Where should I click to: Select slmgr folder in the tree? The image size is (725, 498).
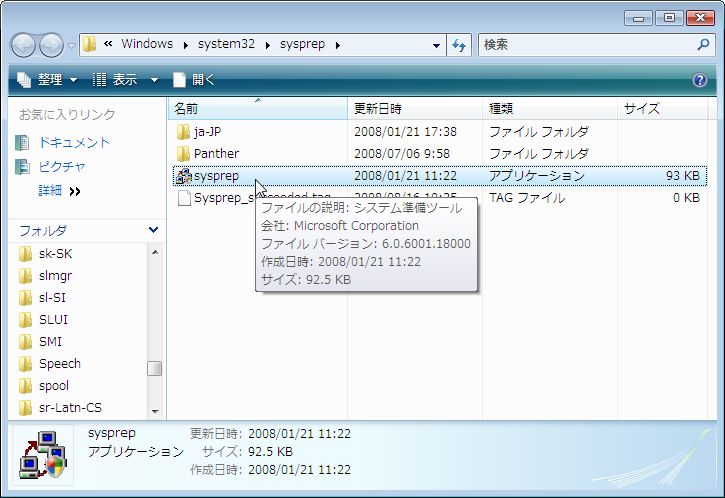[55, 276]
